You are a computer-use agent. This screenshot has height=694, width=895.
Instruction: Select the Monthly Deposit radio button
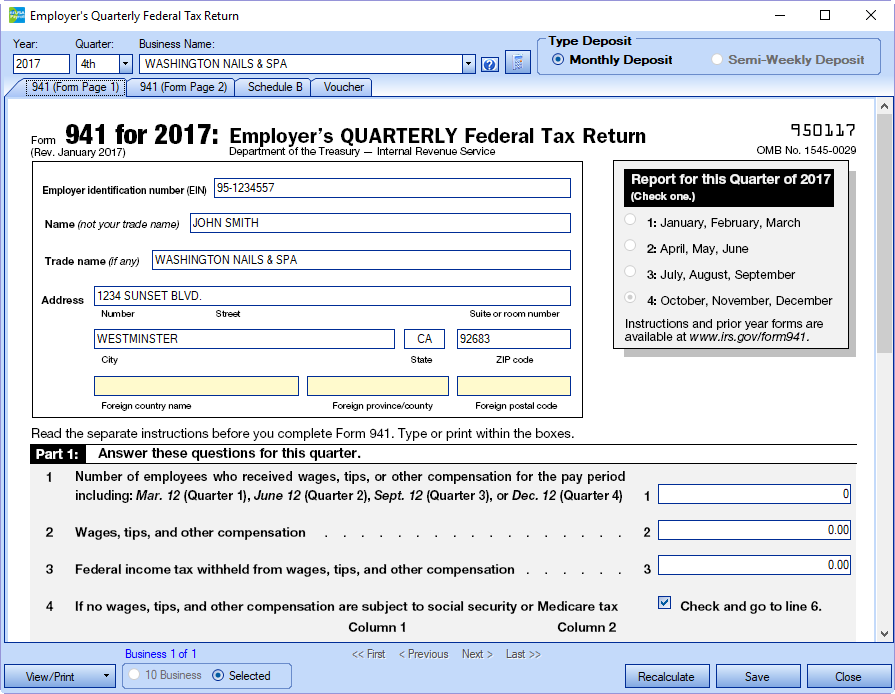[x=558, y=60]
